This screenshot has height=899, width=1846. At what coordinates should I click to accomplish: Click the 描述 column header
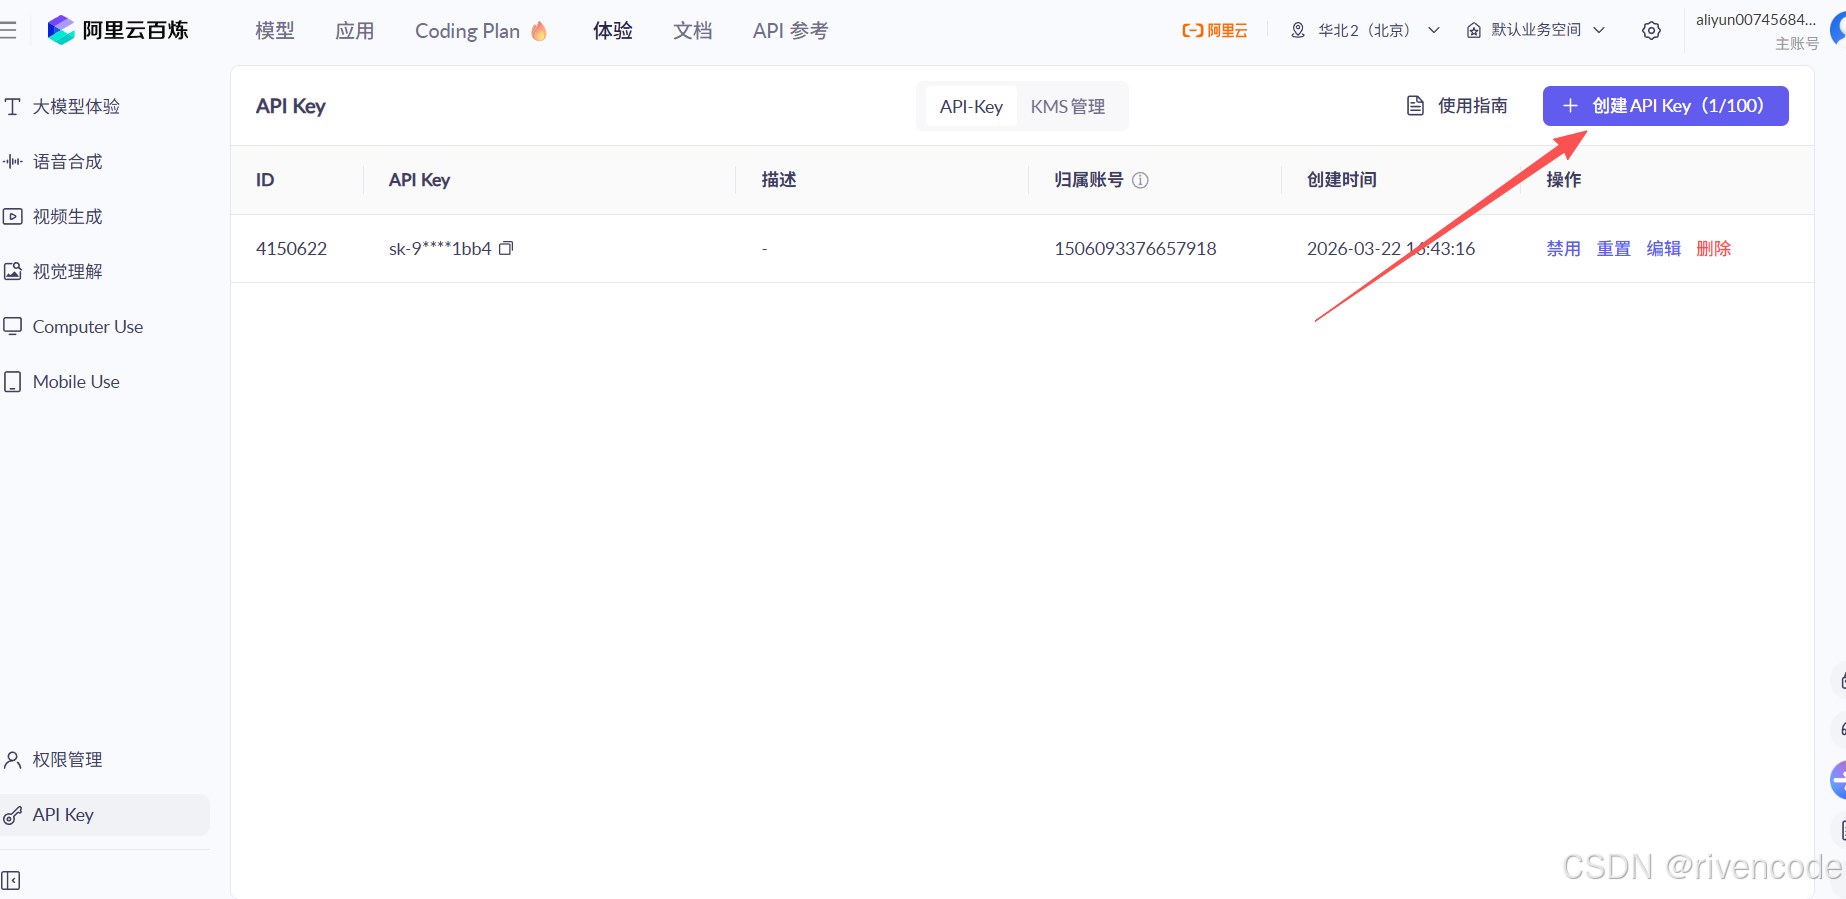[x=779, y=180]
